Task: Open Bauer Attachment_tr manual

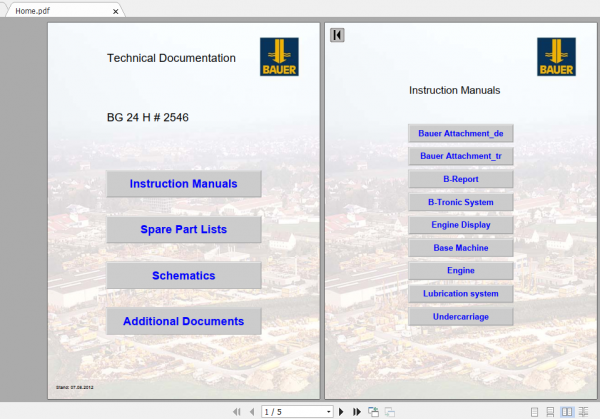Action: [x=461, y=156]
